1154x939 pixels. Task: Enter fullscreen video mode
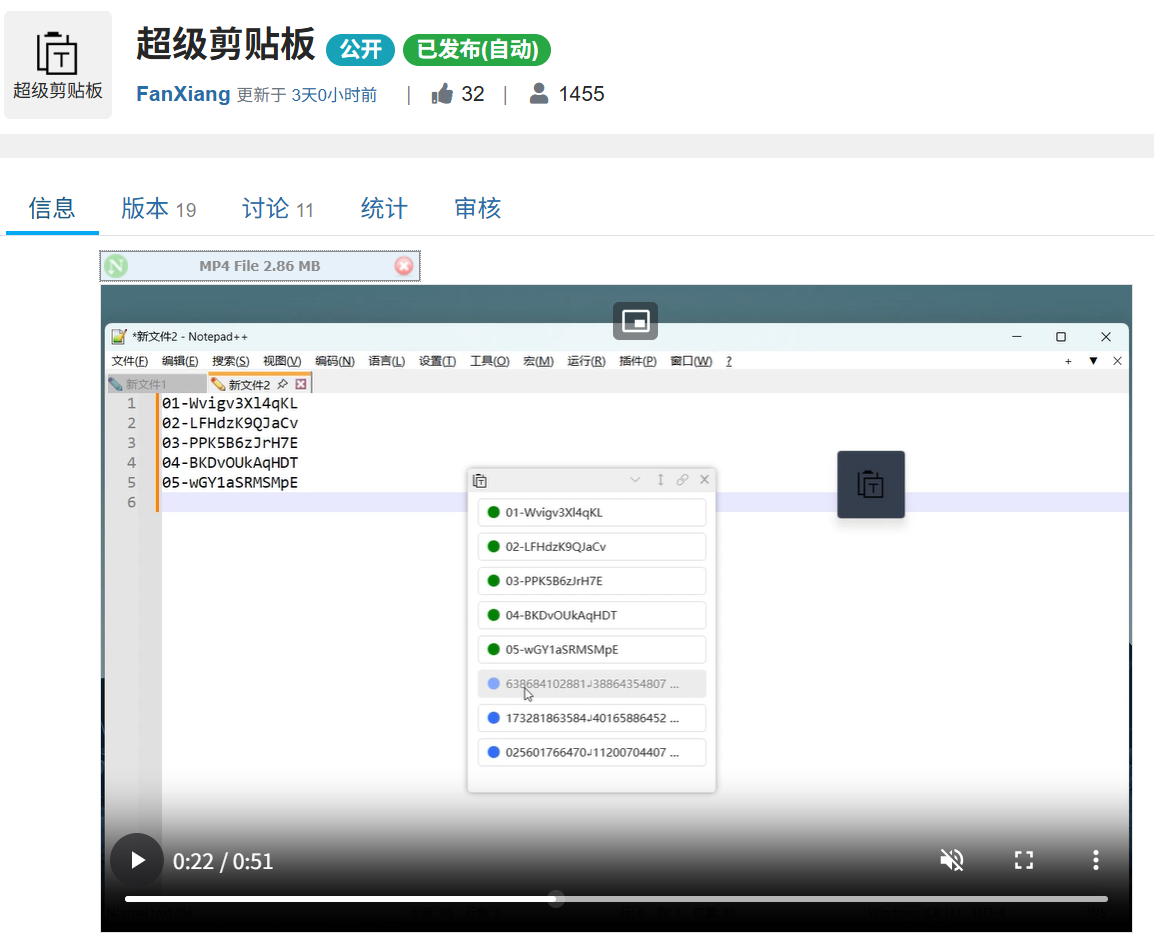coord(1024,860)
